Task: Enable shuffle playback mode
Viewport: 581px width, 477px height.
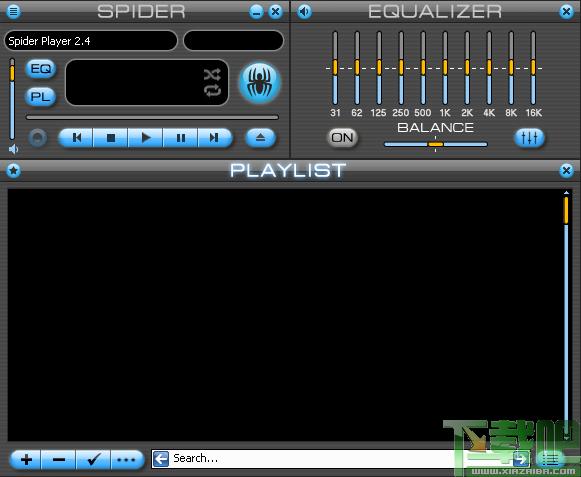Action: point(212,74)
